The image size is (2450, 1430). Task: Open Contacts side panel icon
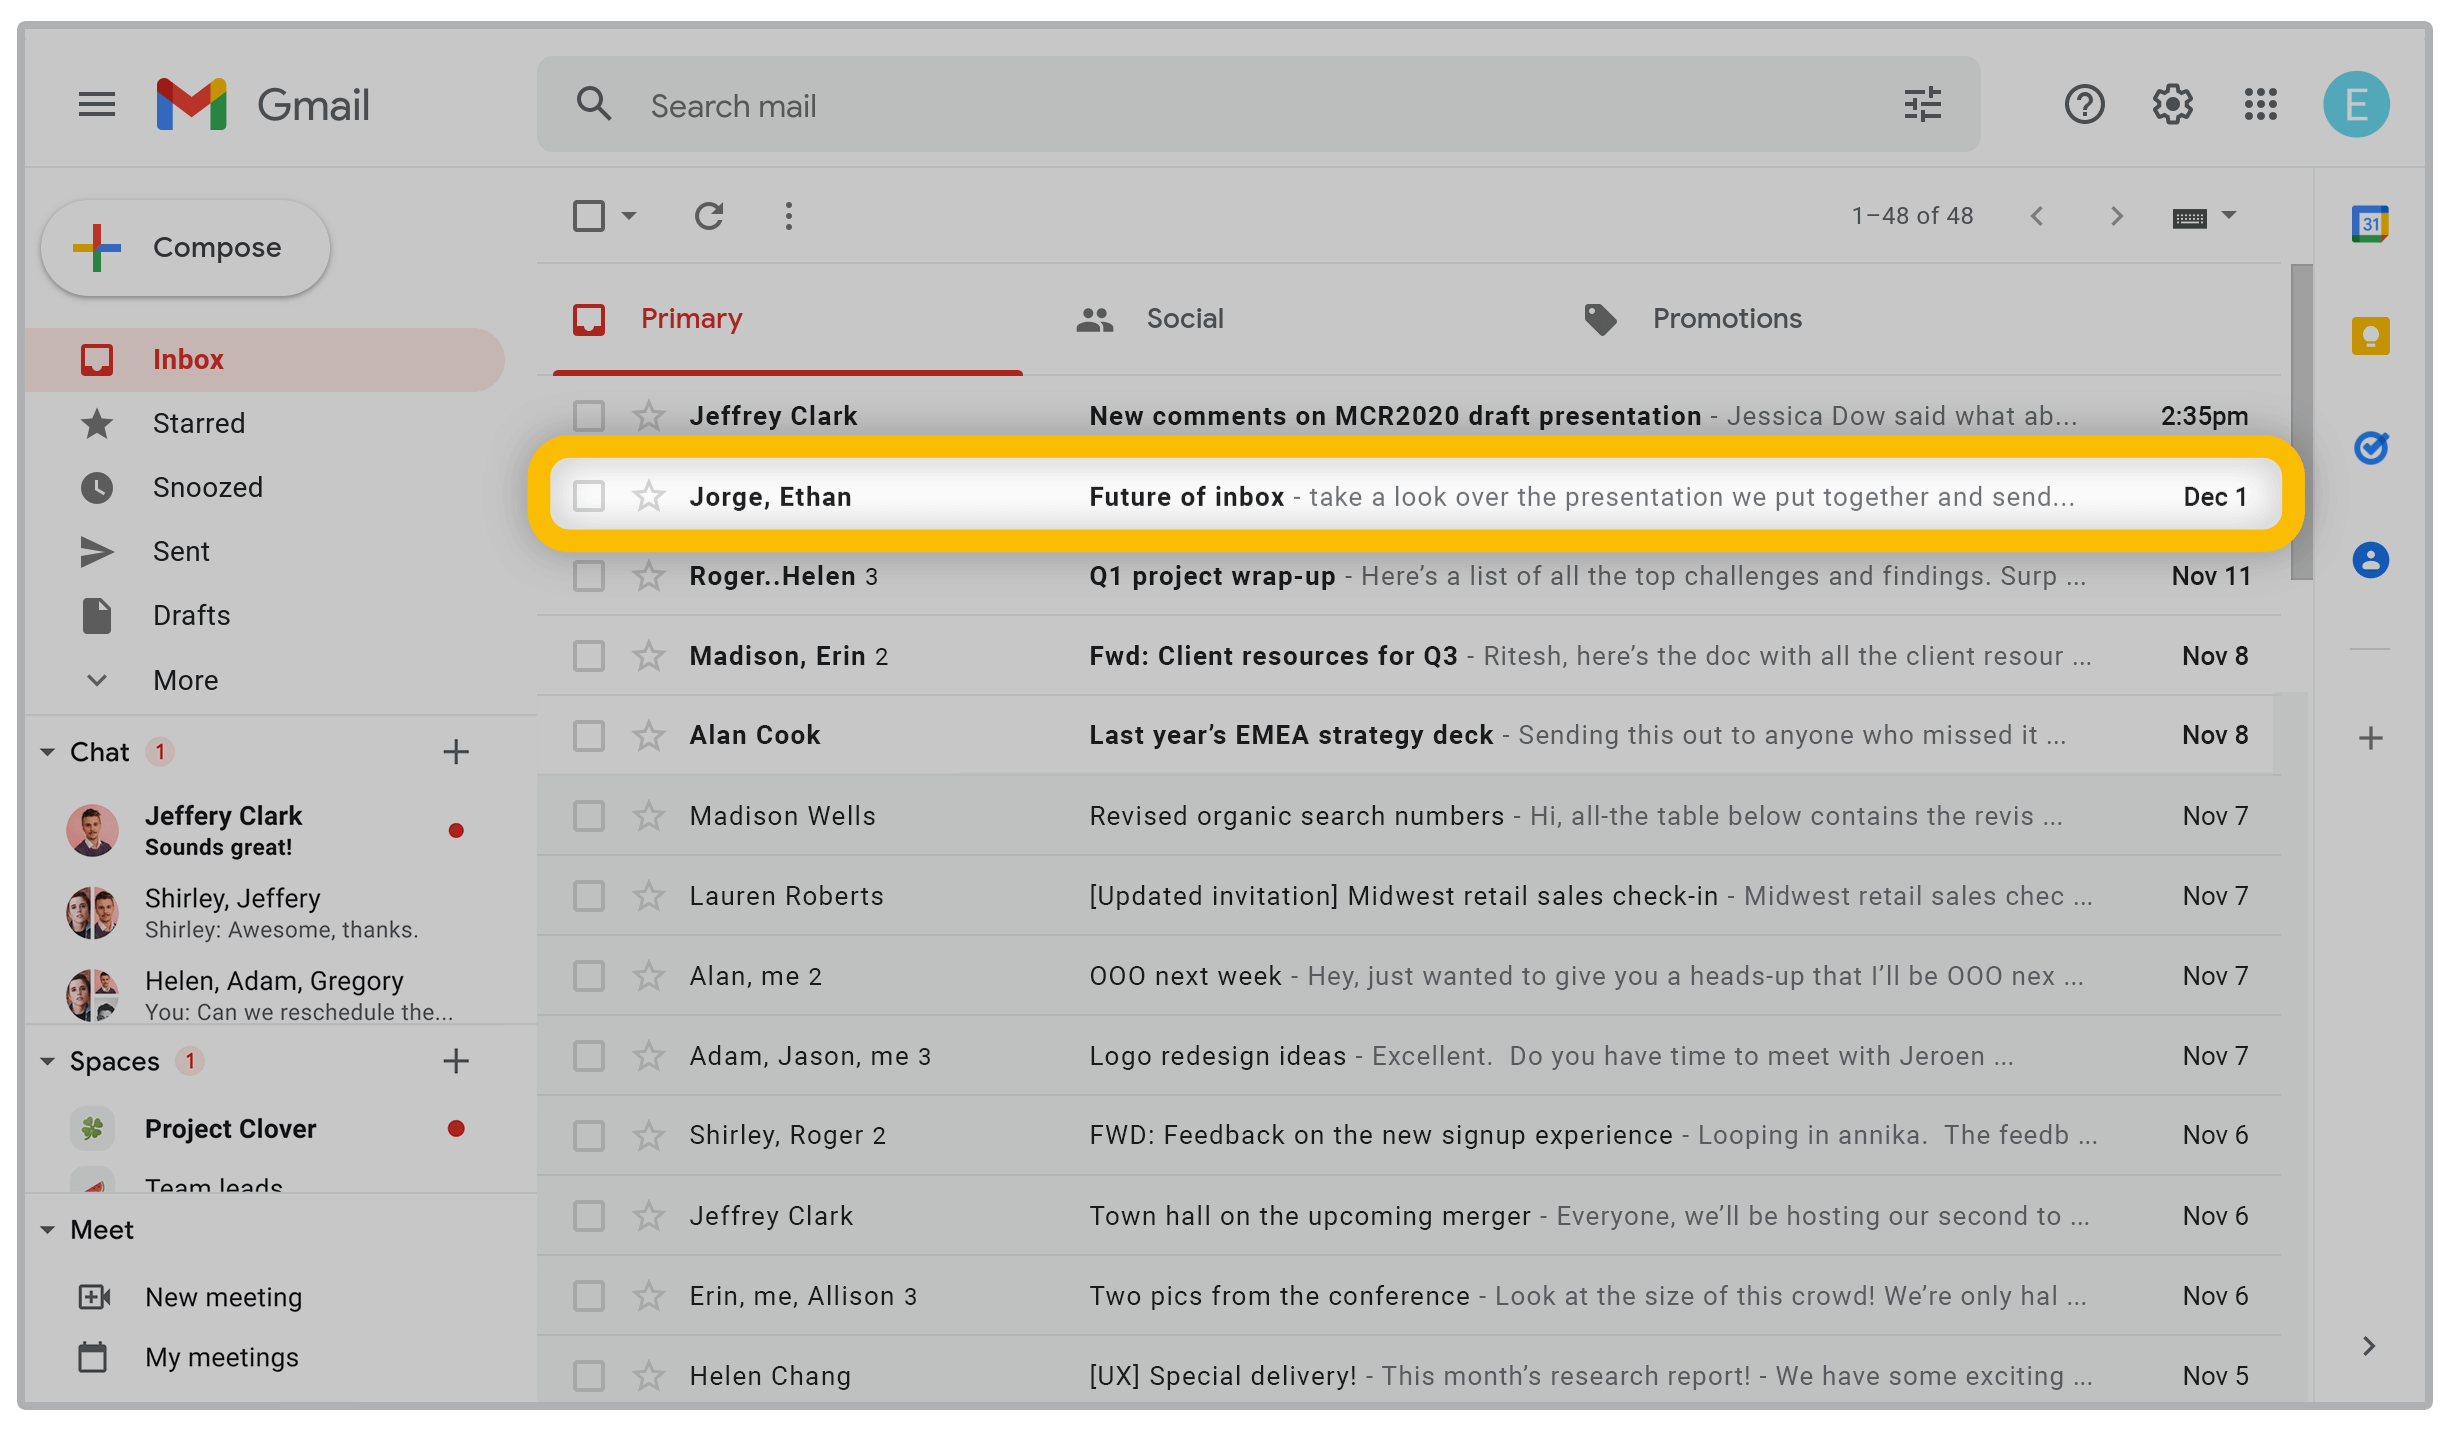(2369, 559)
